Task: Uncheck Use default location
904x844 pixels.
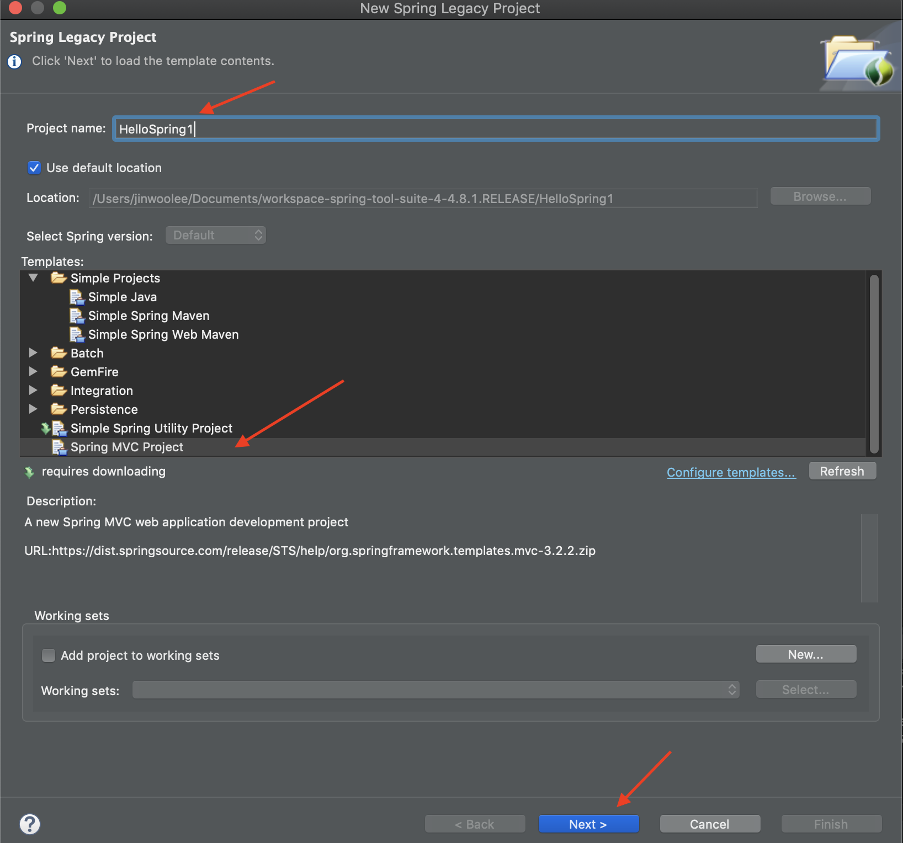Action: 34,168
